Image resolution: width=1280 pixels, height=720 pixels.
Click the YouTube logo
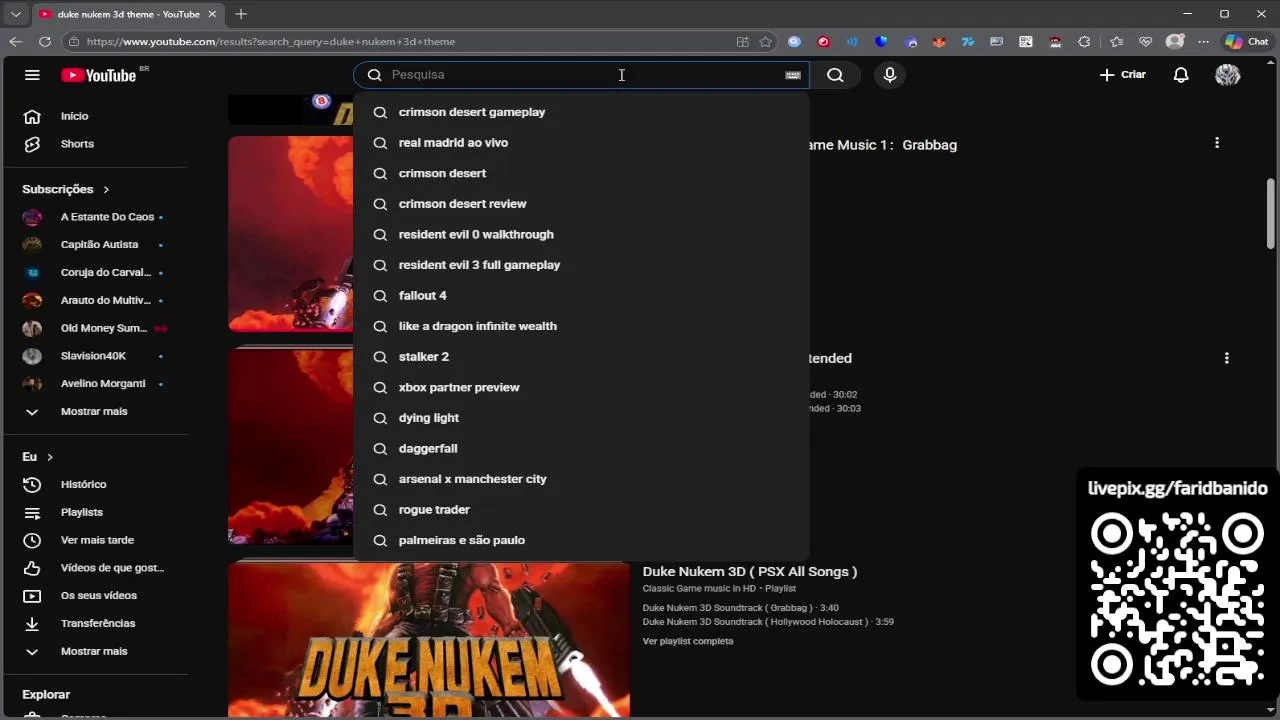point(98,75)
